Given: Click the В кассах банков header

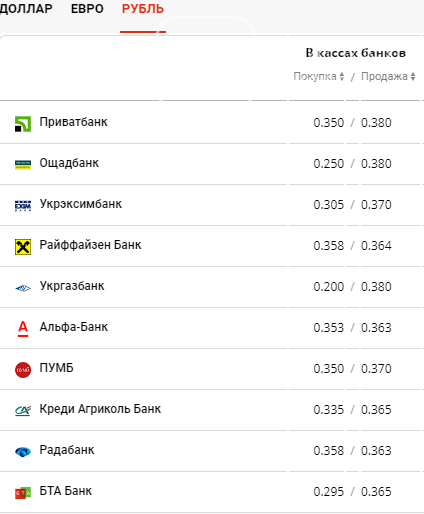Looking at the screenshot, I should point(356,53).
